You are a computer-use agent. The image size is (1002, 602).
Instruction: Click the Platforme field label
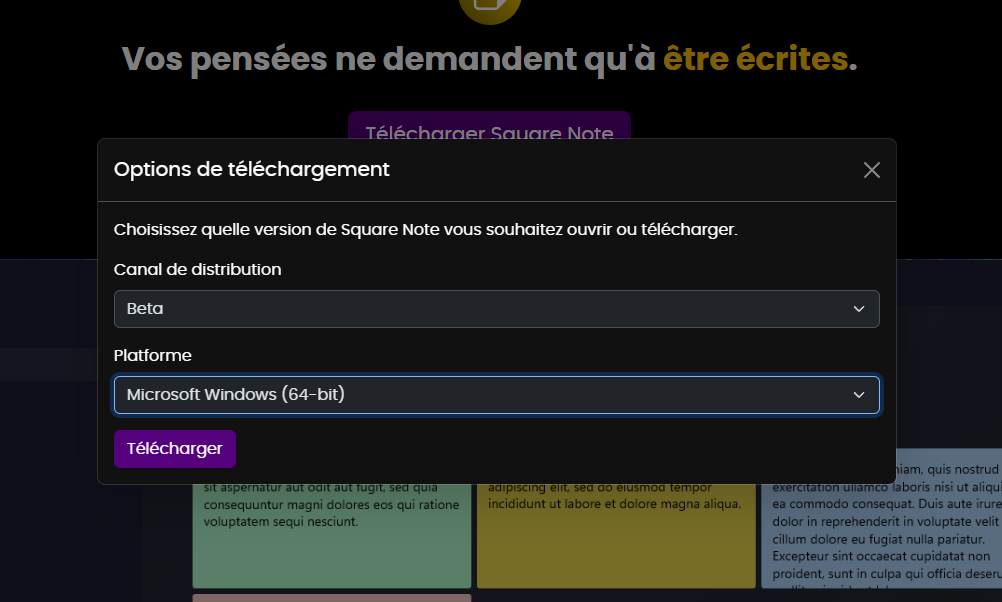click(152, 355)
